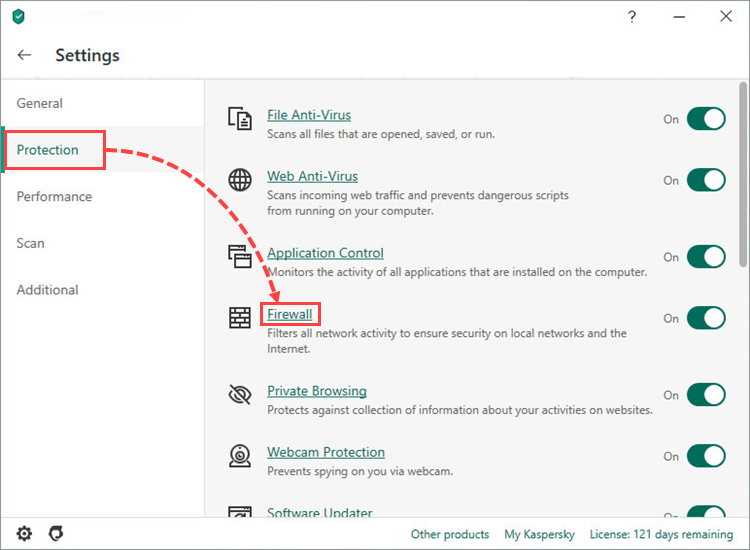Open Web Anti-Virus settings link
The width and height of the screenshot is (750, 550).
pos(312,176)
